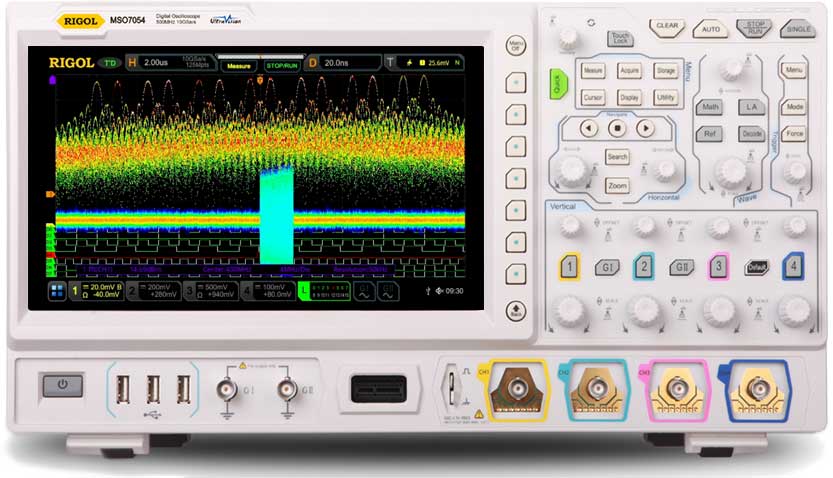Viewport: 833px width, 478px height.
Task: Tap the function navigation grid icon
Action: 56,291
